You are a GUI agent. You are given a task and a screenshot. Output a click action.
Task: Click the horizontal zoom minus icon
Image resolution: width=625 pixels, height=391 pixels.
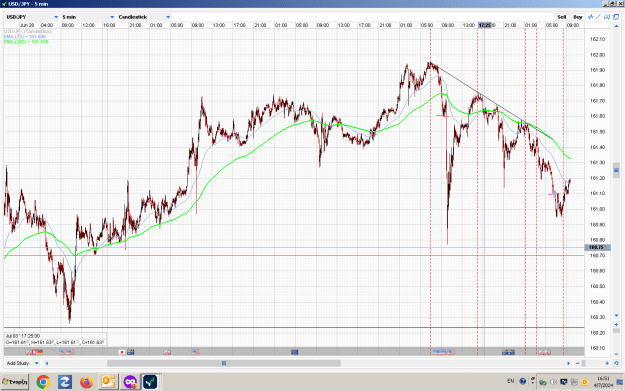pyautogui.click(x=578, y=363)
